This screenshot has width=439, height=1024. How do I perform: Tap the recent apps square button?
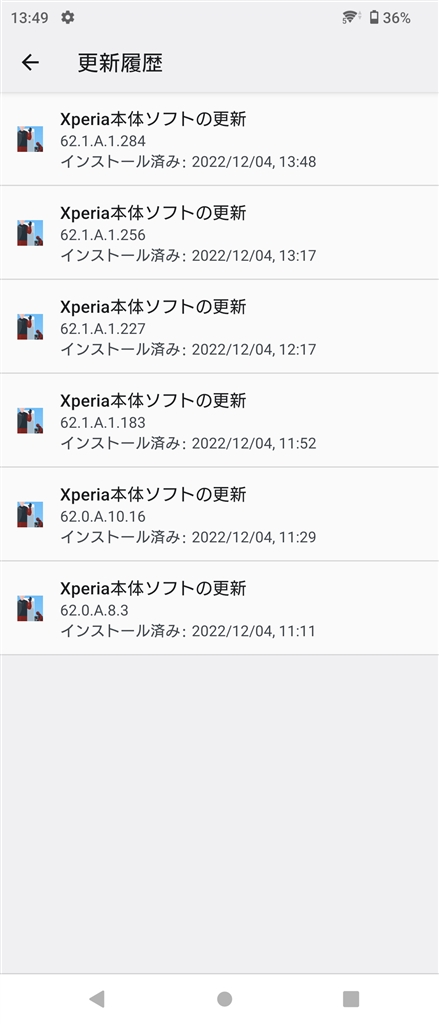[x=351, y=998]
